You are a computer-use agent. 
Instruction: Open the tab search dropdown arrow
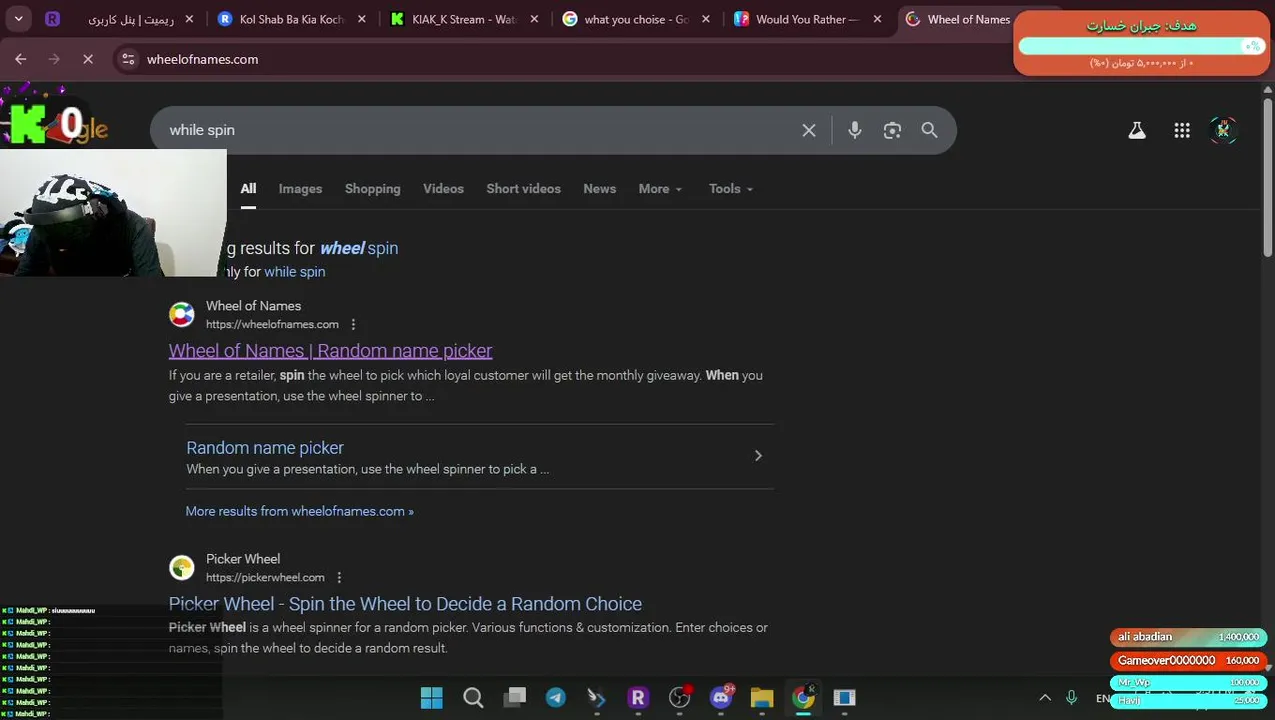pyautogui.click(x=18, y=19)
